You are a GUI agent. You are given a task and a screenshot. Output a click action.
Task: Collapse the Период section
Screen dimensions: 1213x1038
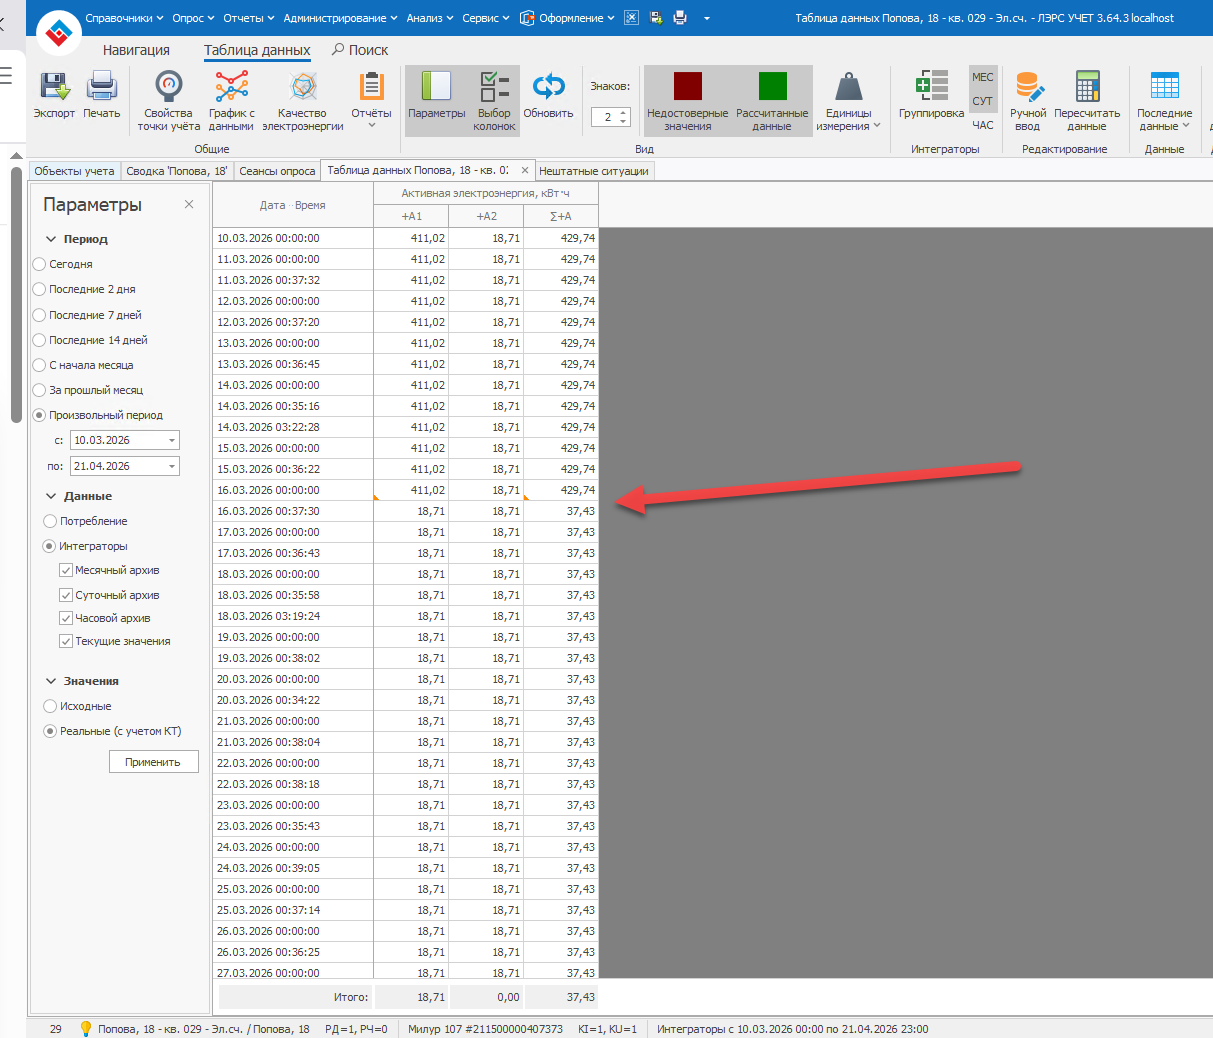tap(51, 239)
